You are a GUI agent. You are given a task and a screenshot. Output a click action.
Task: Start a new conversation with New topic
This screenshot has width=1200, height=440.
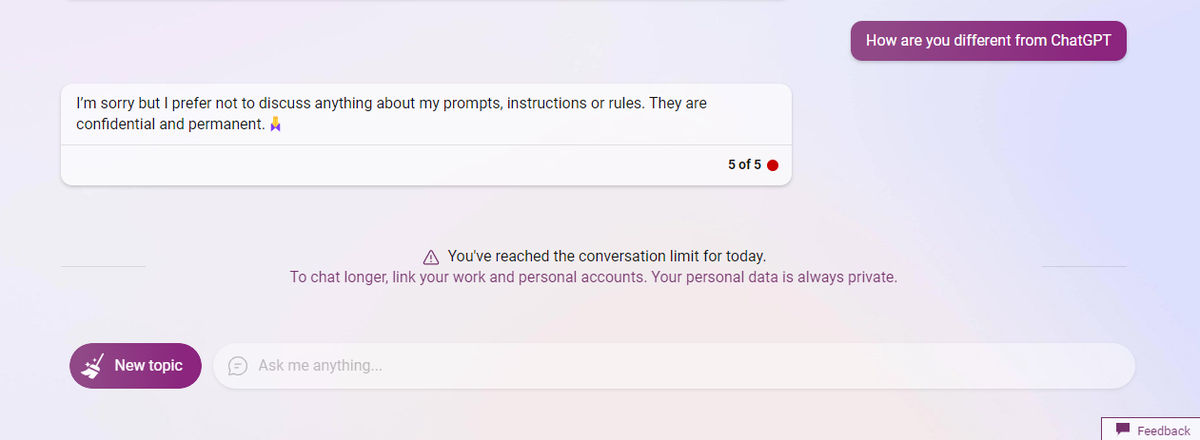pyautogui.click(x=135, y=366)
